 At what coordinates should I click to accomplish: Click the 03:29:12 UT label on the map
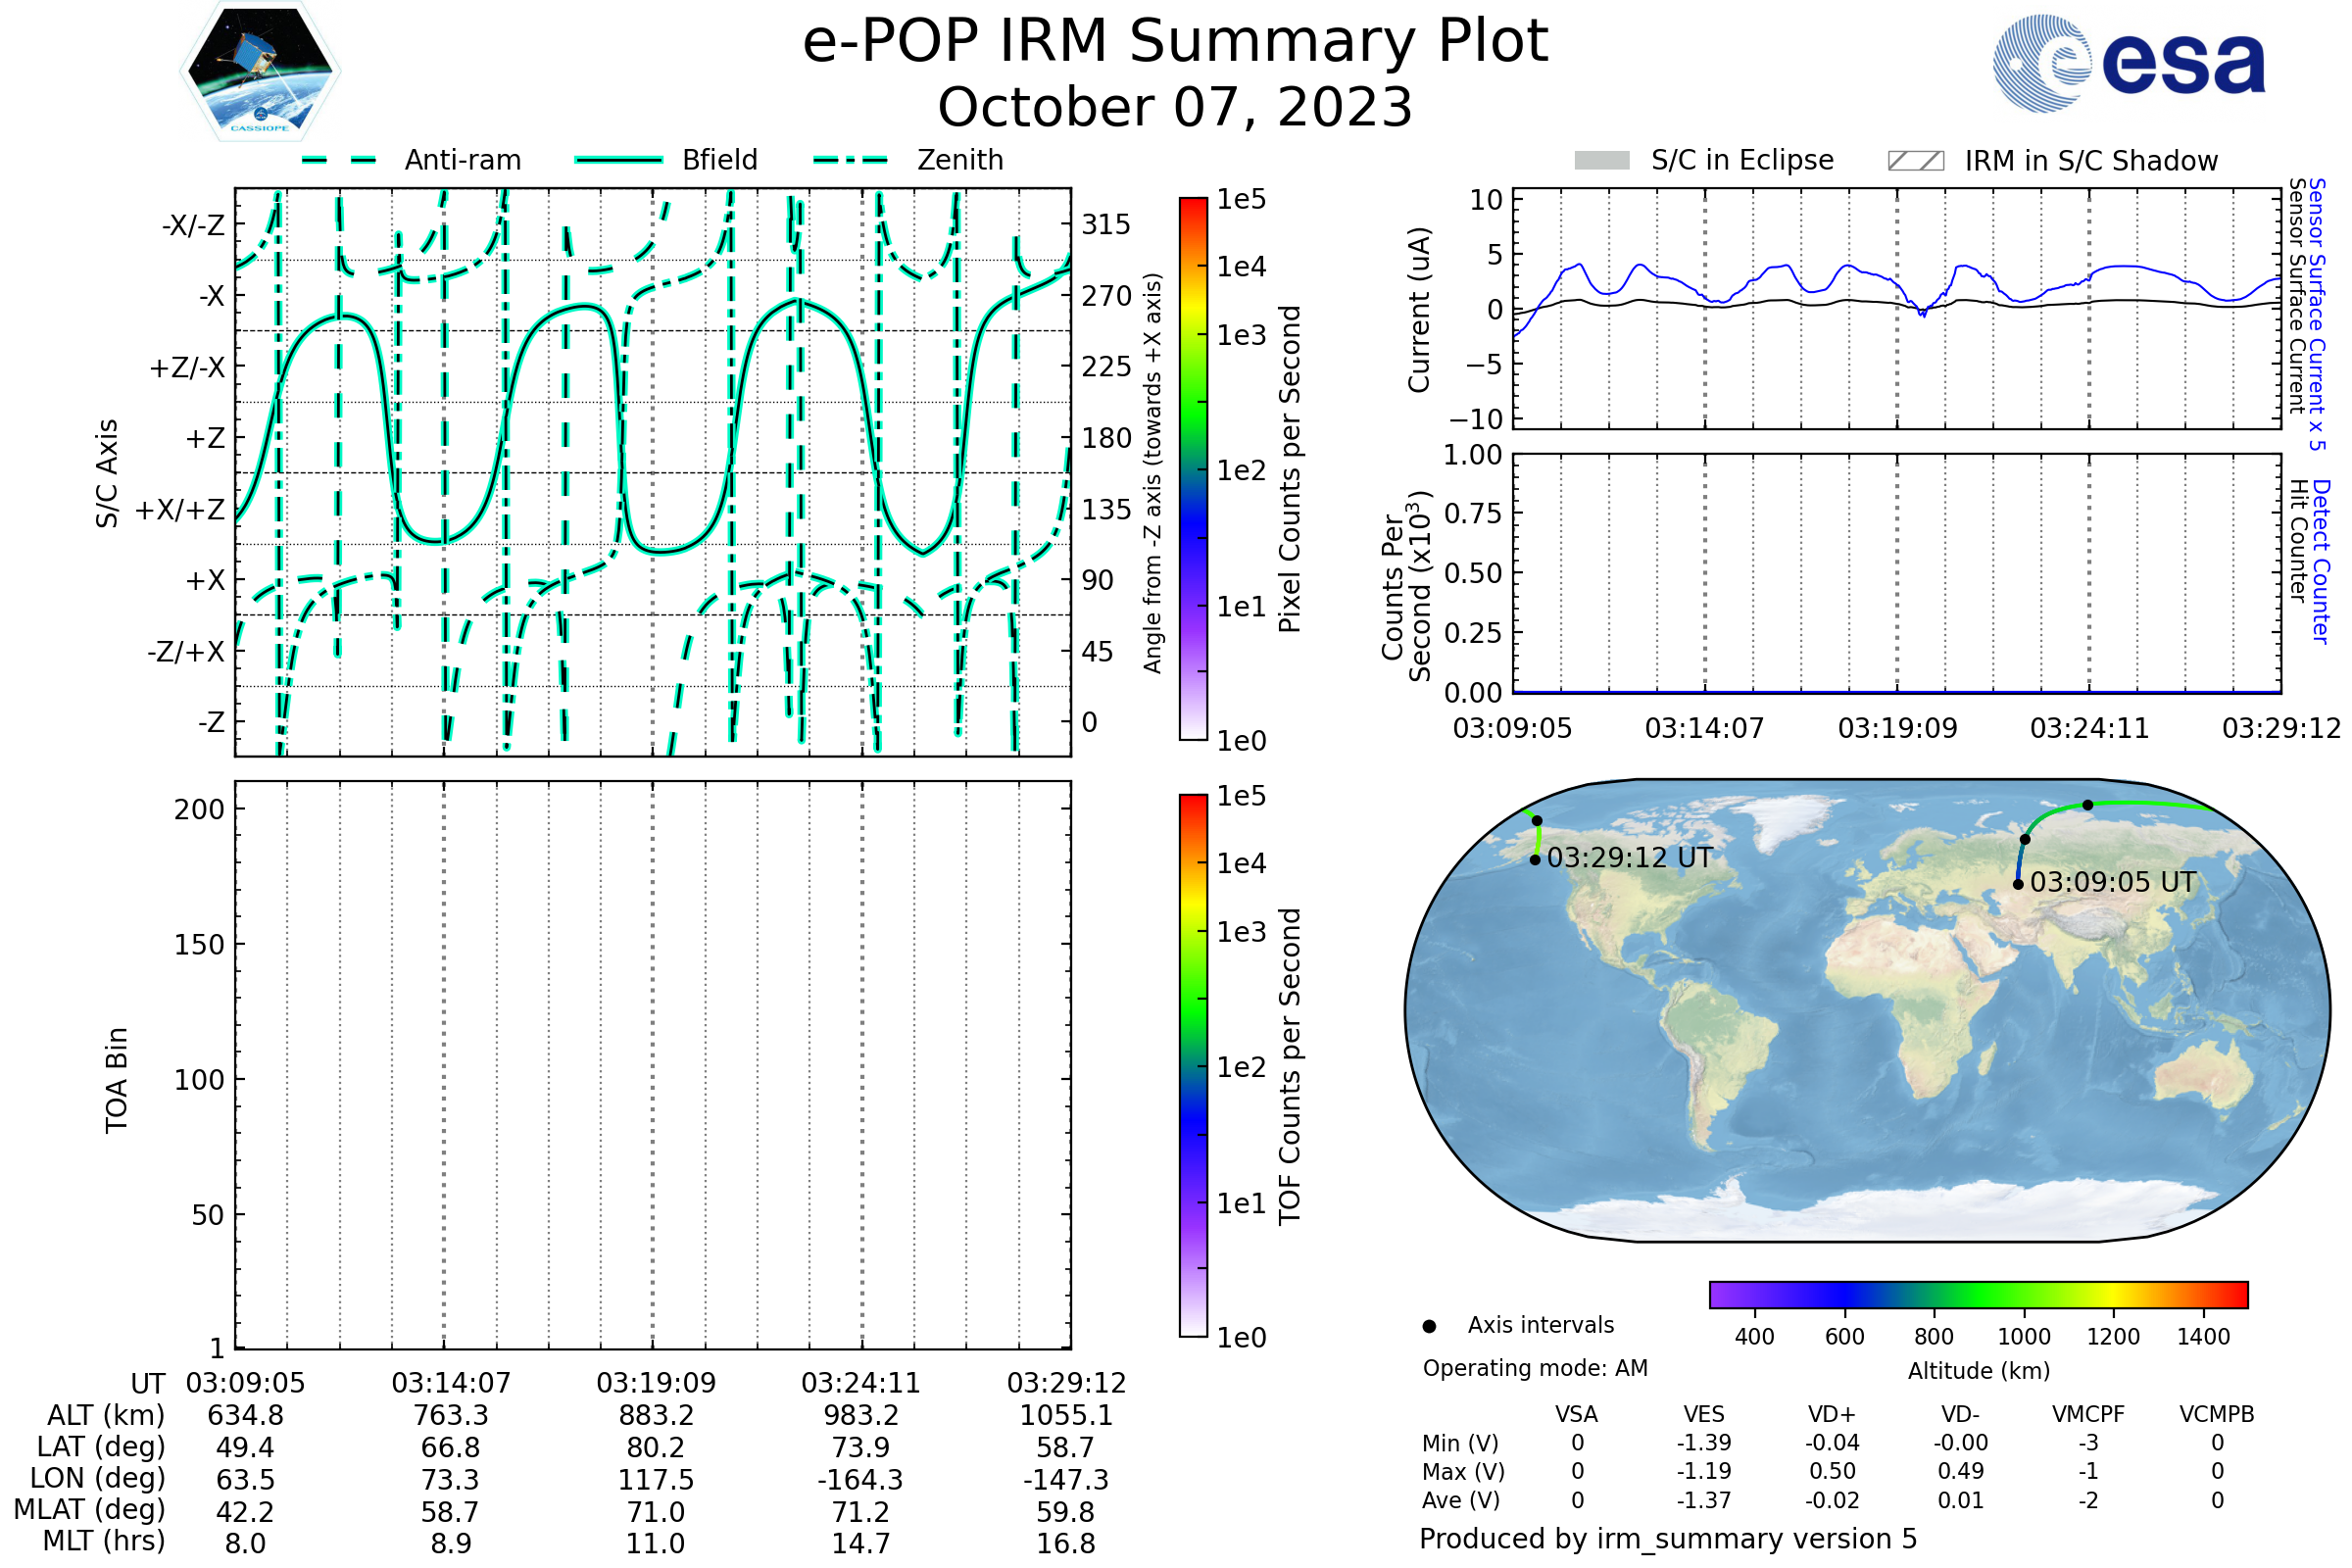click(1629, 858)
